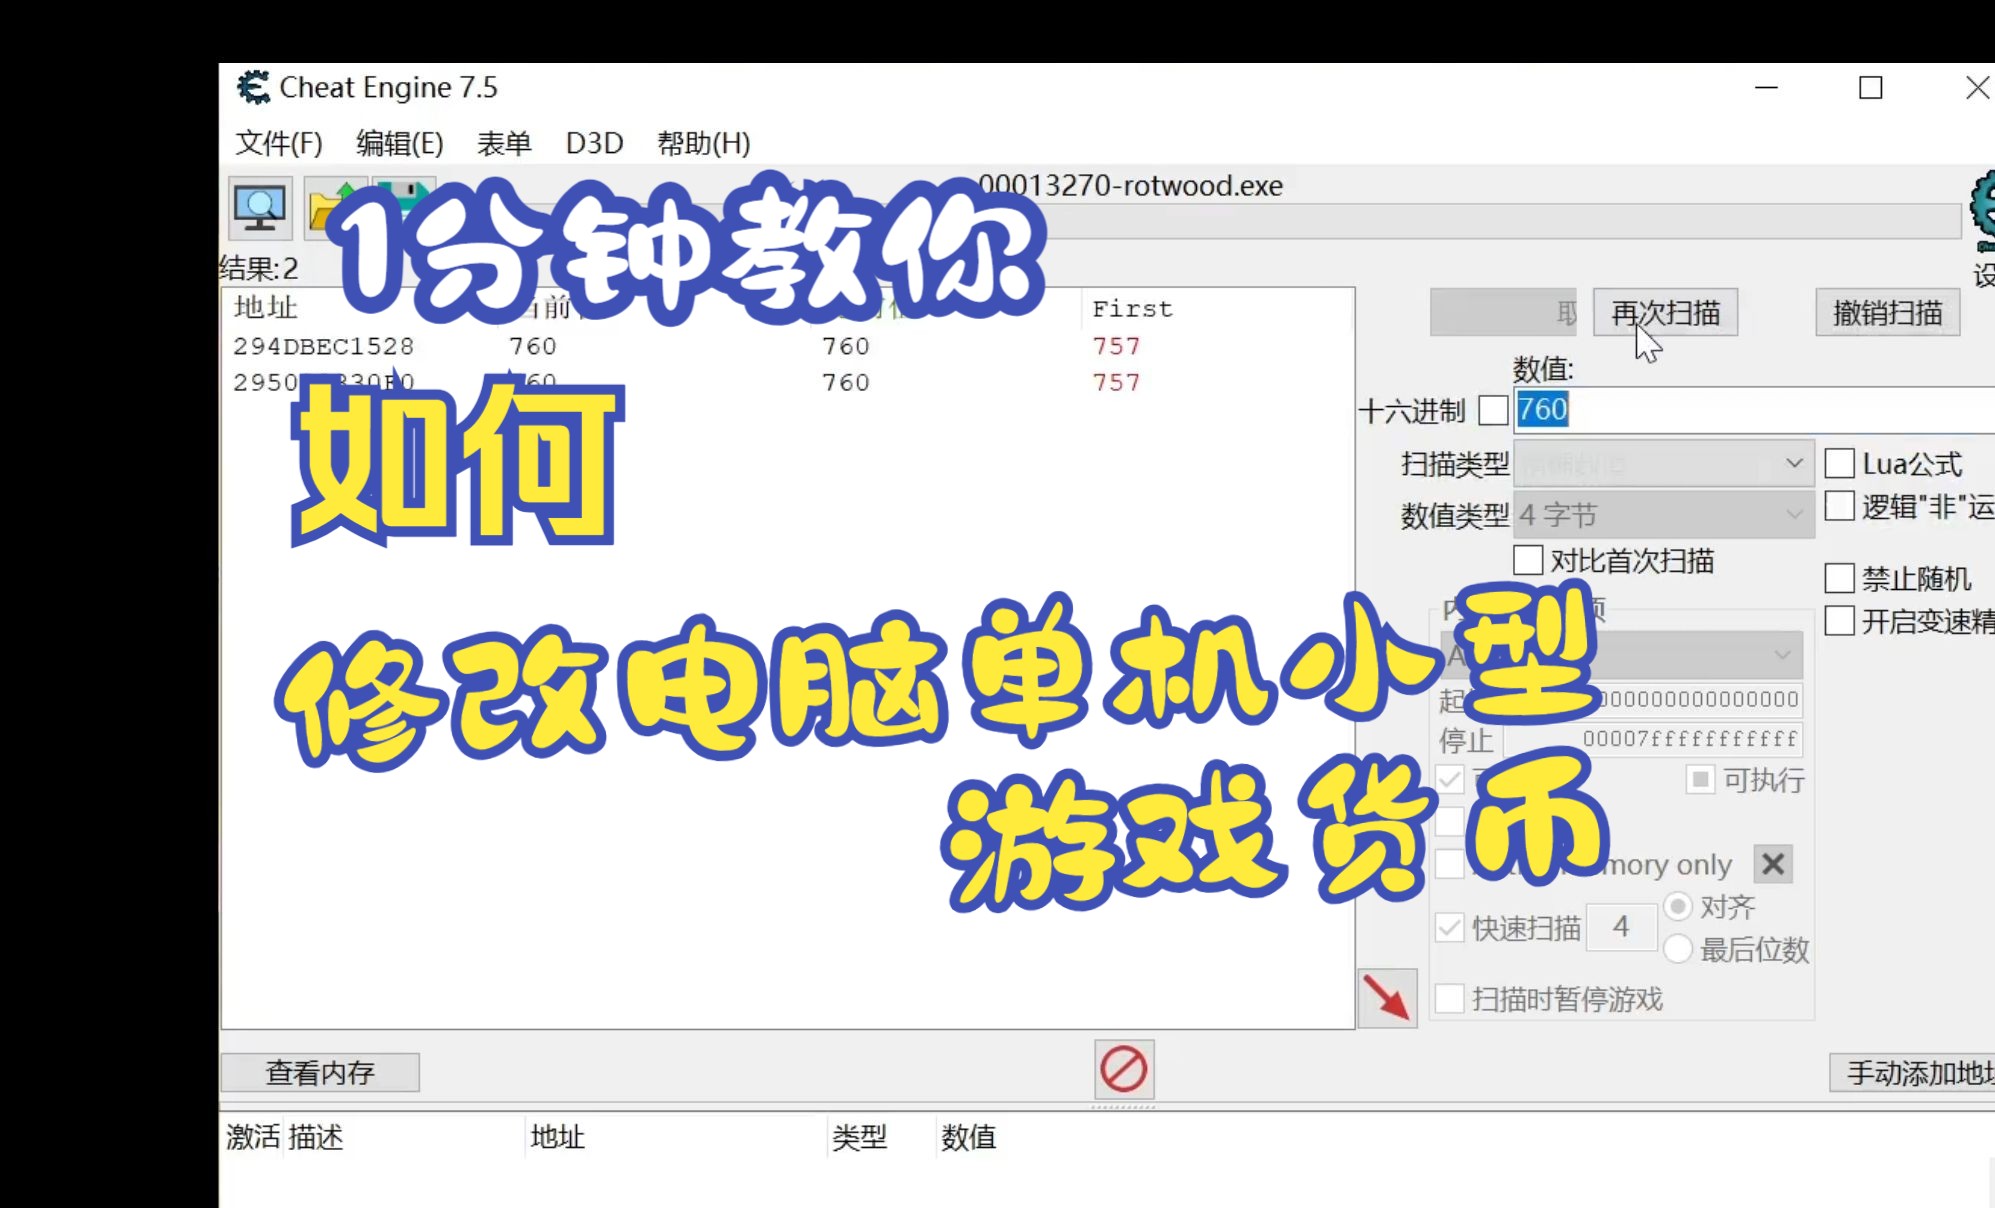This screenshot has width=1995, height=1208.
Task: Open the D3D menu
Action: pos(594,143)
